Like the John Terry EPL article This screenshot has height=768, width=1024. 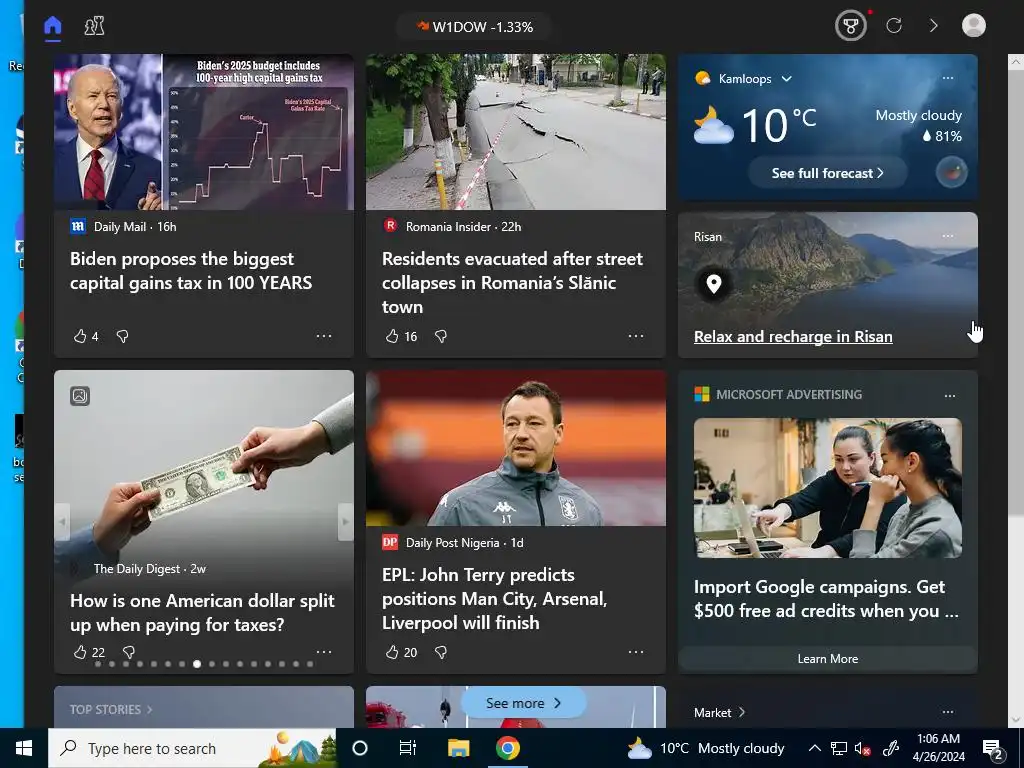pyautogui.click(x=392, y=652)
